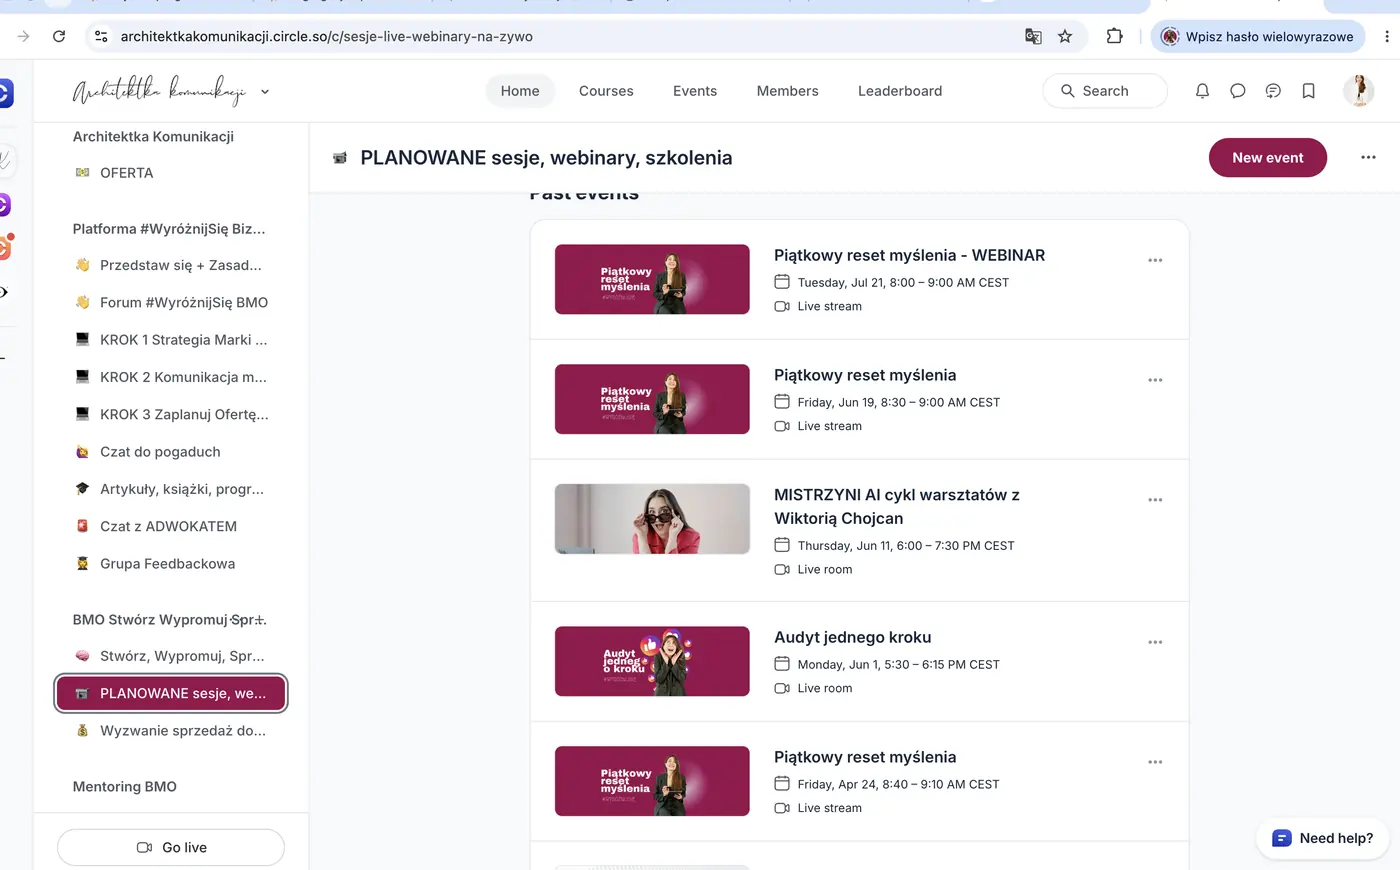Open options for Audyt jednego kroku event
1400x870 pixels.
(1155, 642)
